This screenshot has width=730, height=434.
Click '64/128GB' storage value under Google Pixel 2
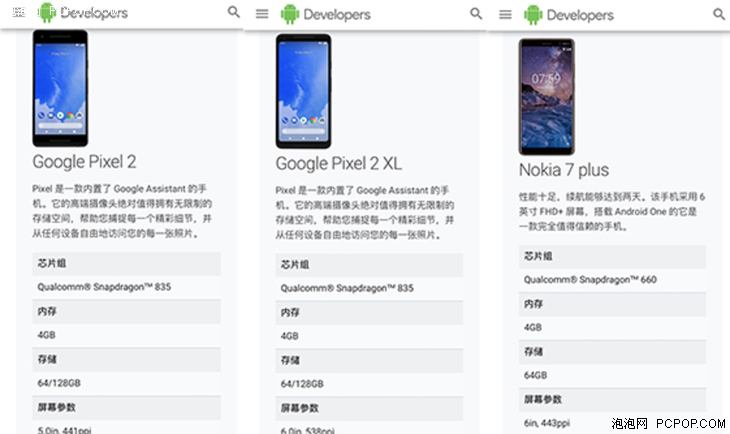(59, 383)
